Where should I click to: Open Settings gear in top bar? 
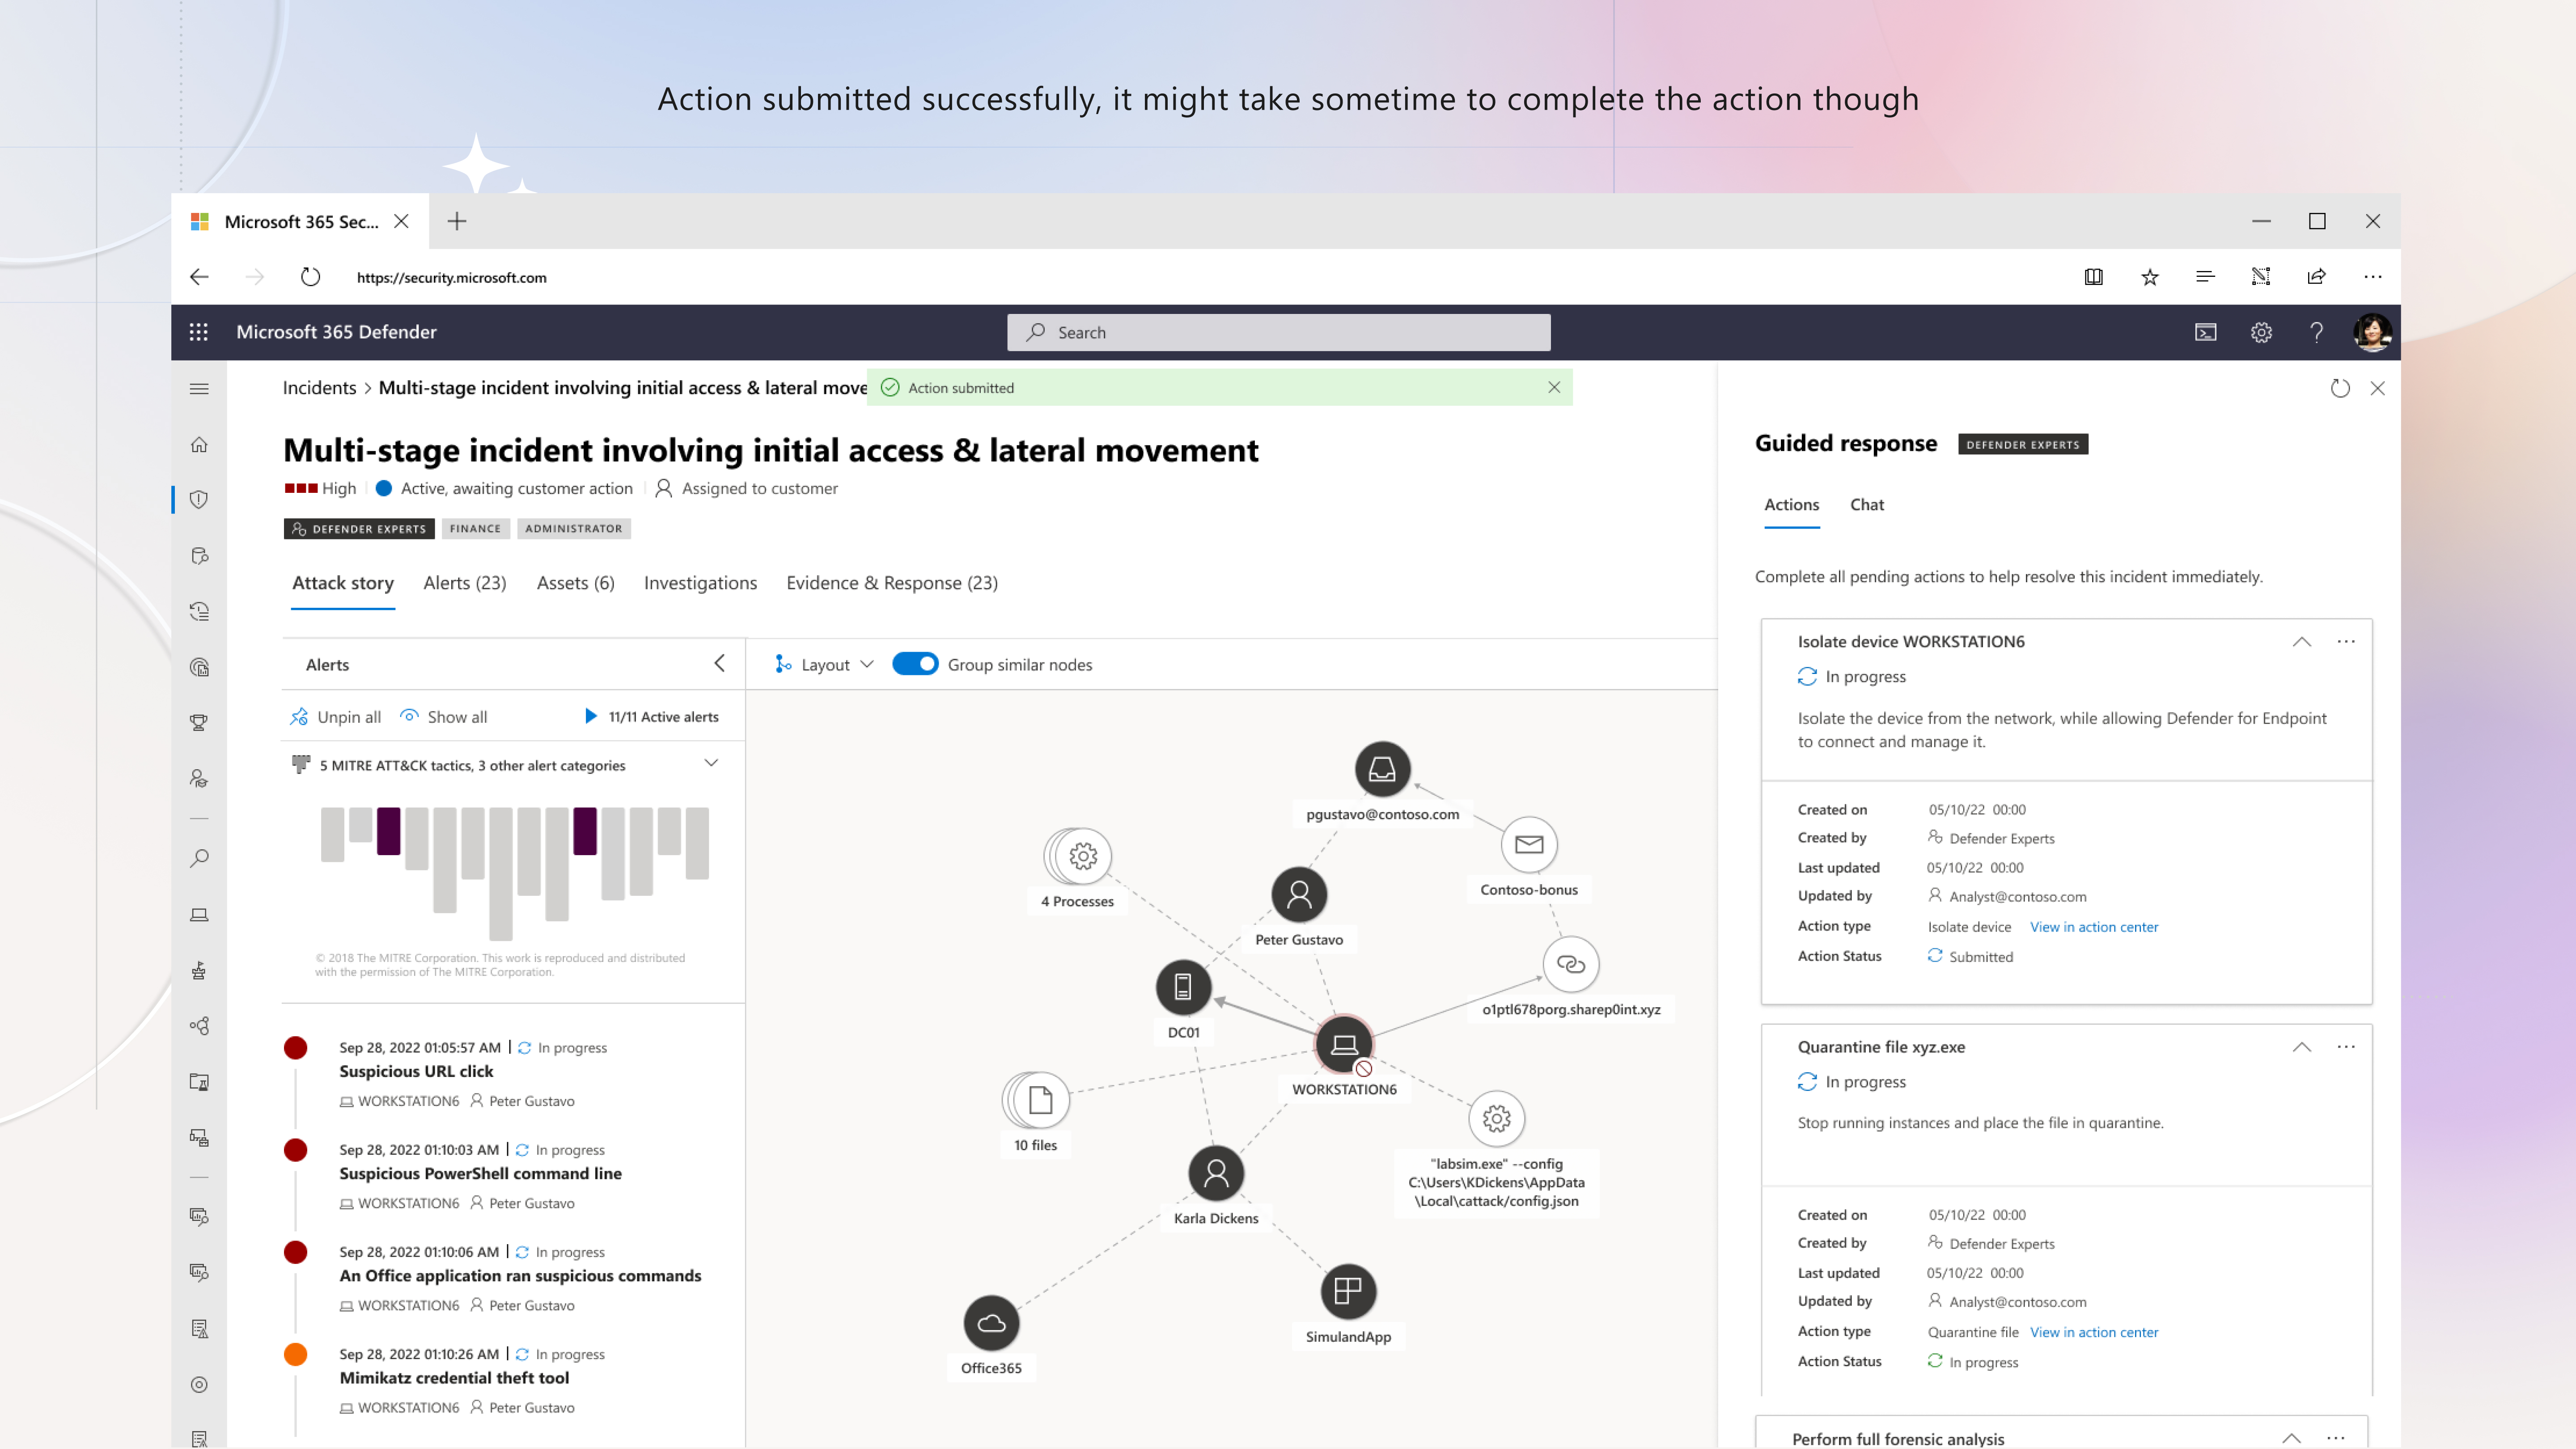[x=2261, y=332]
